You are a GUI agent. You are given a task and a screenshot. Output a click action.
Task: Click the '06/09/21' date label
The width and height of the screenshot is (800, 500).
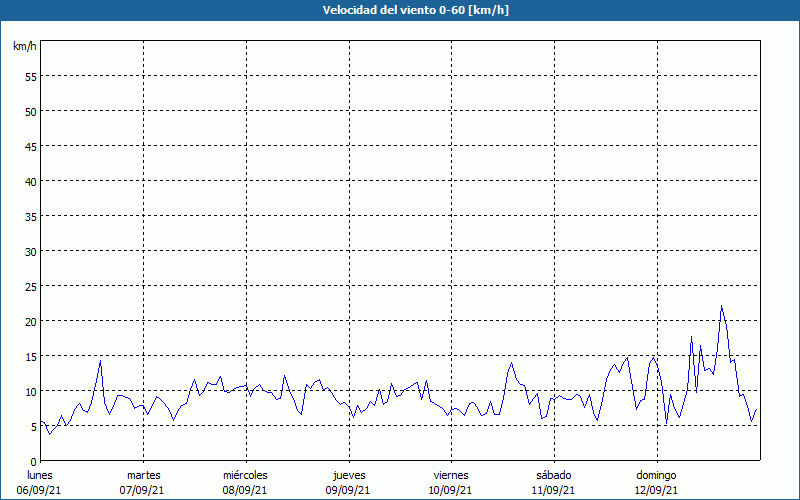pos(39,490)
